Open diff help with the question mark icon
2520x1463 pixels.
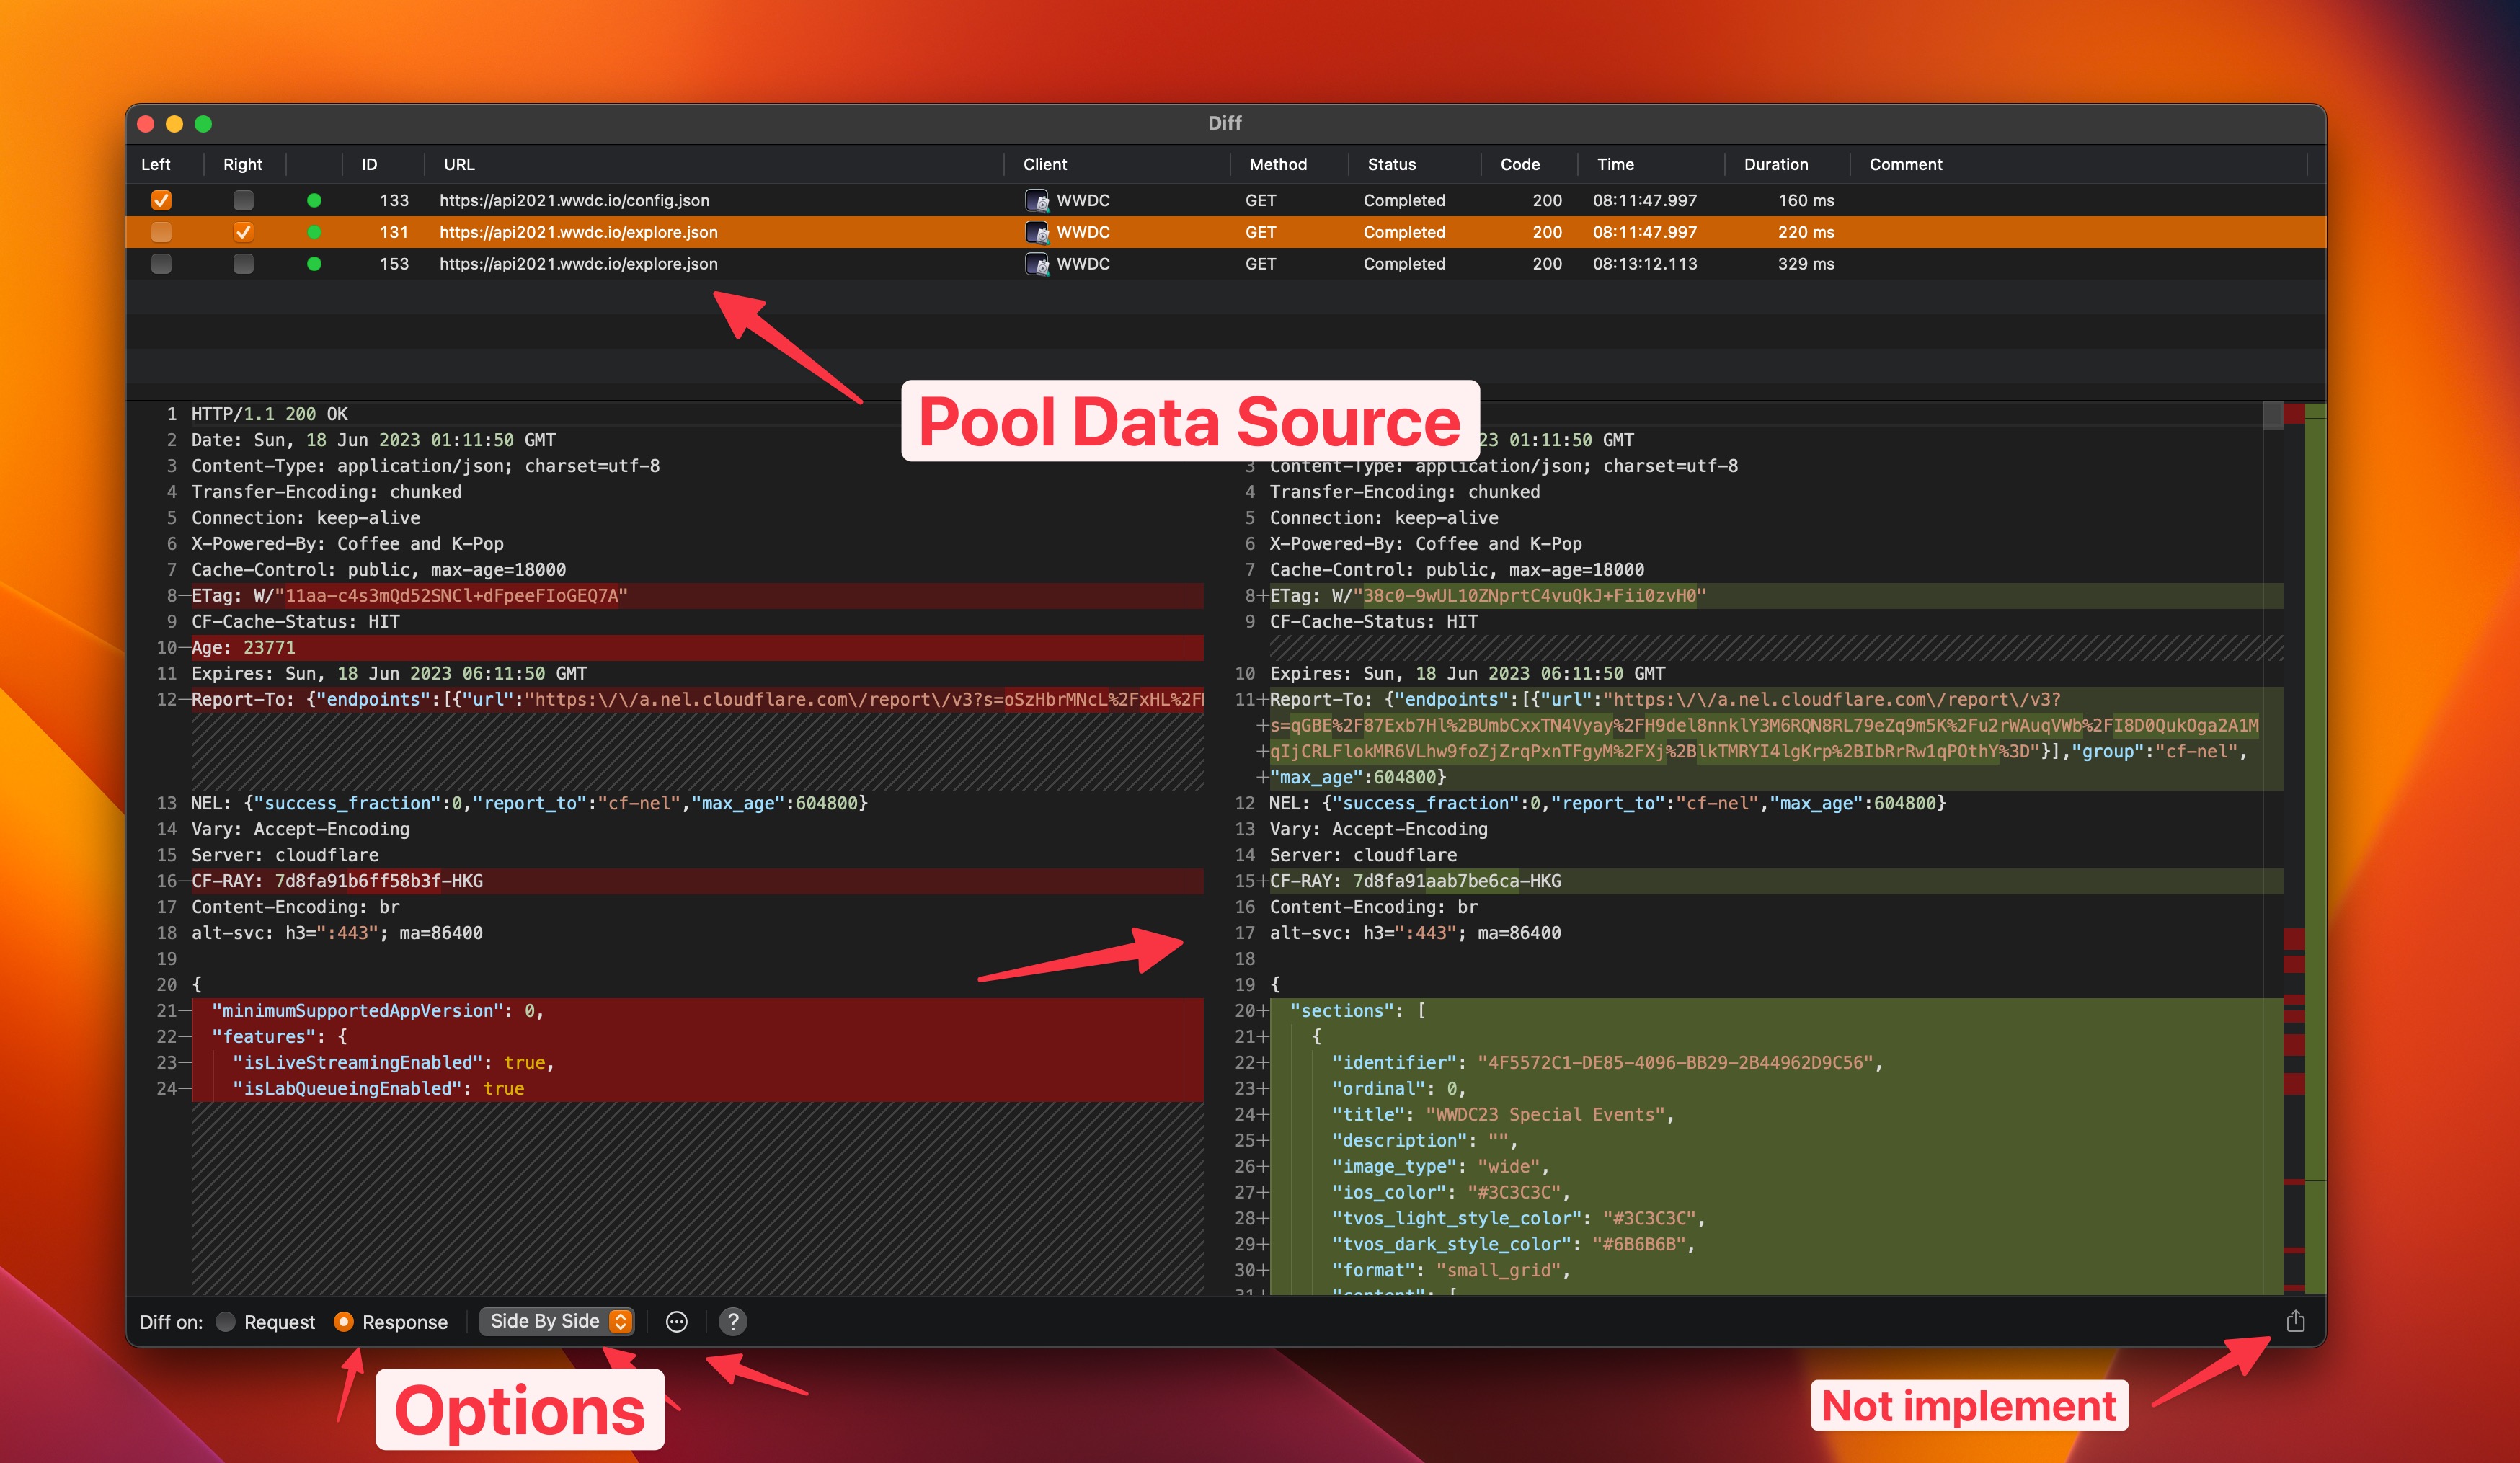tap(733, 1322)
